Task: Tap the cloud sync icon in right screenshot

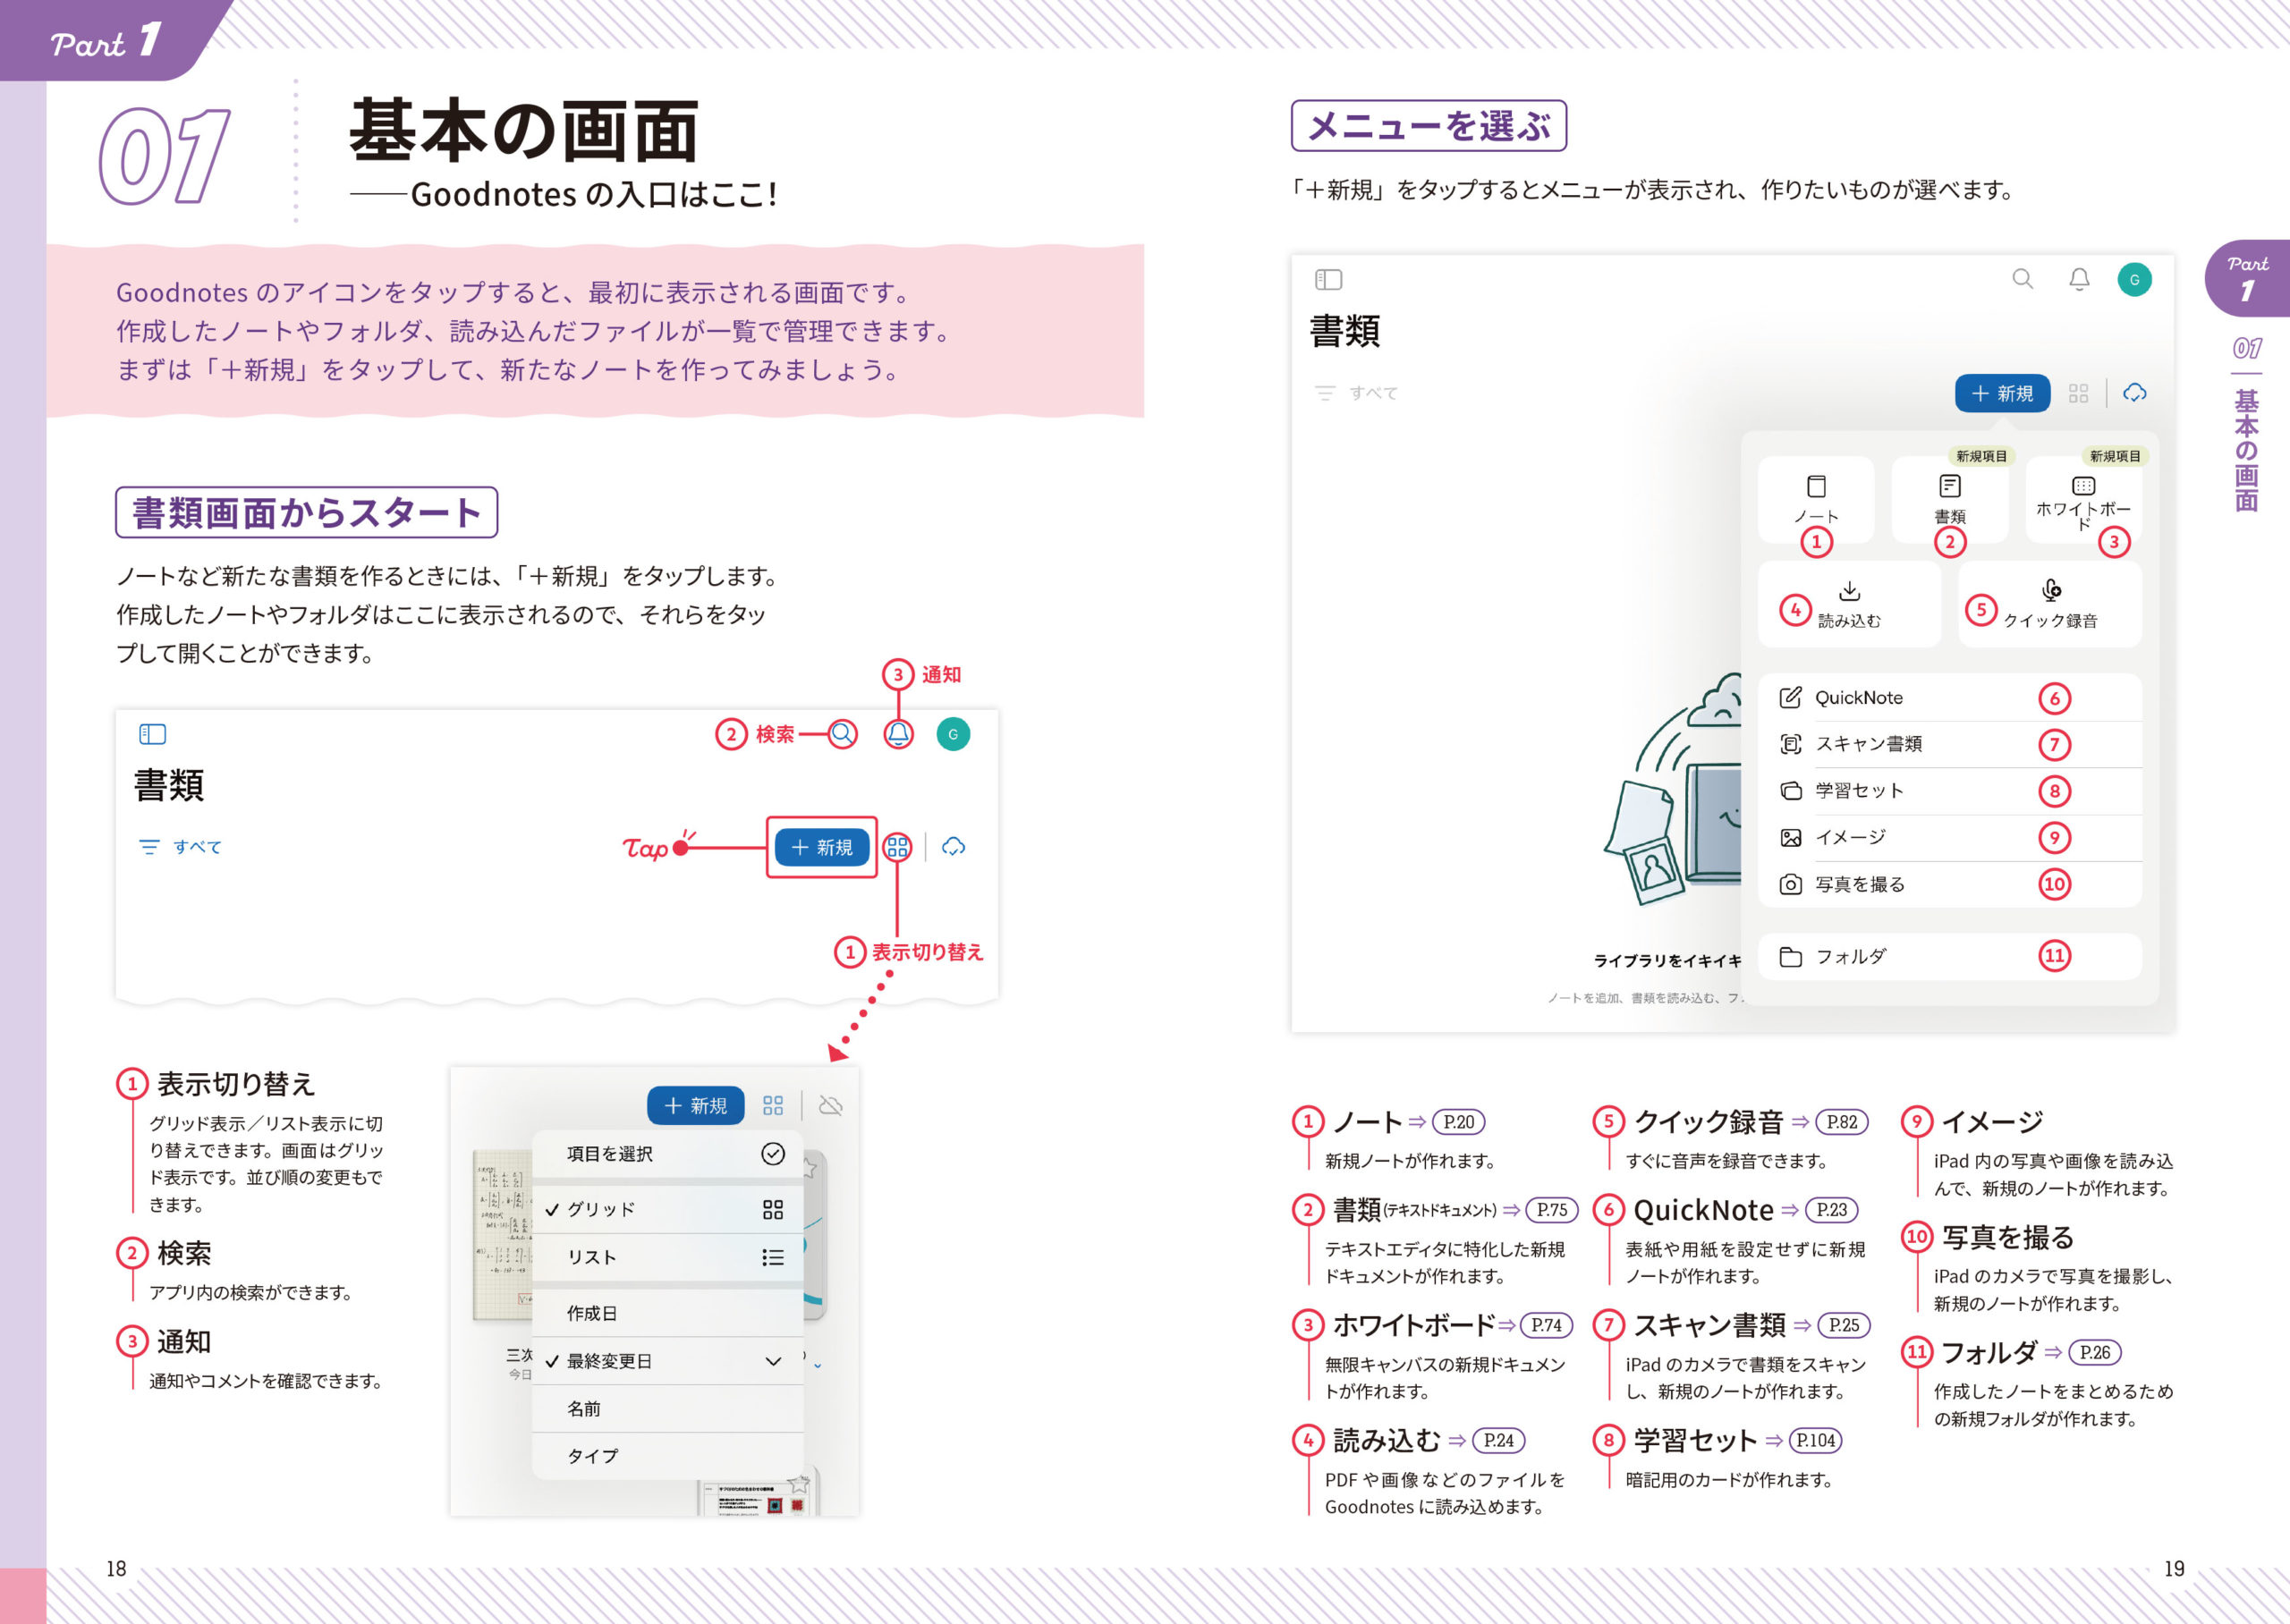Action: click(2134, 393)
